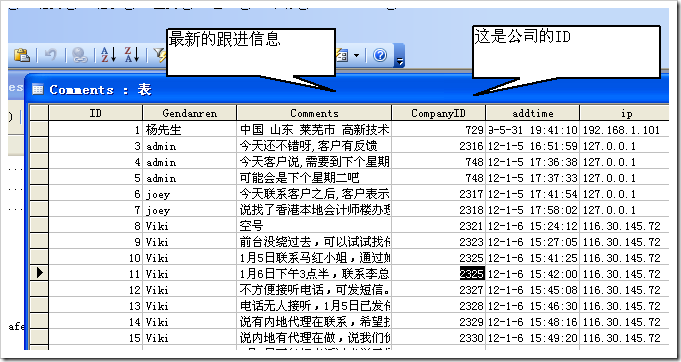Click the comment cell 空号

click(x=314, y=226)
